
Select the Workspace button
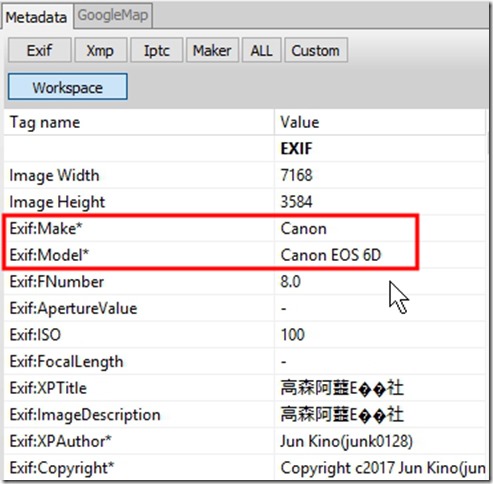(x=68, y=87)
